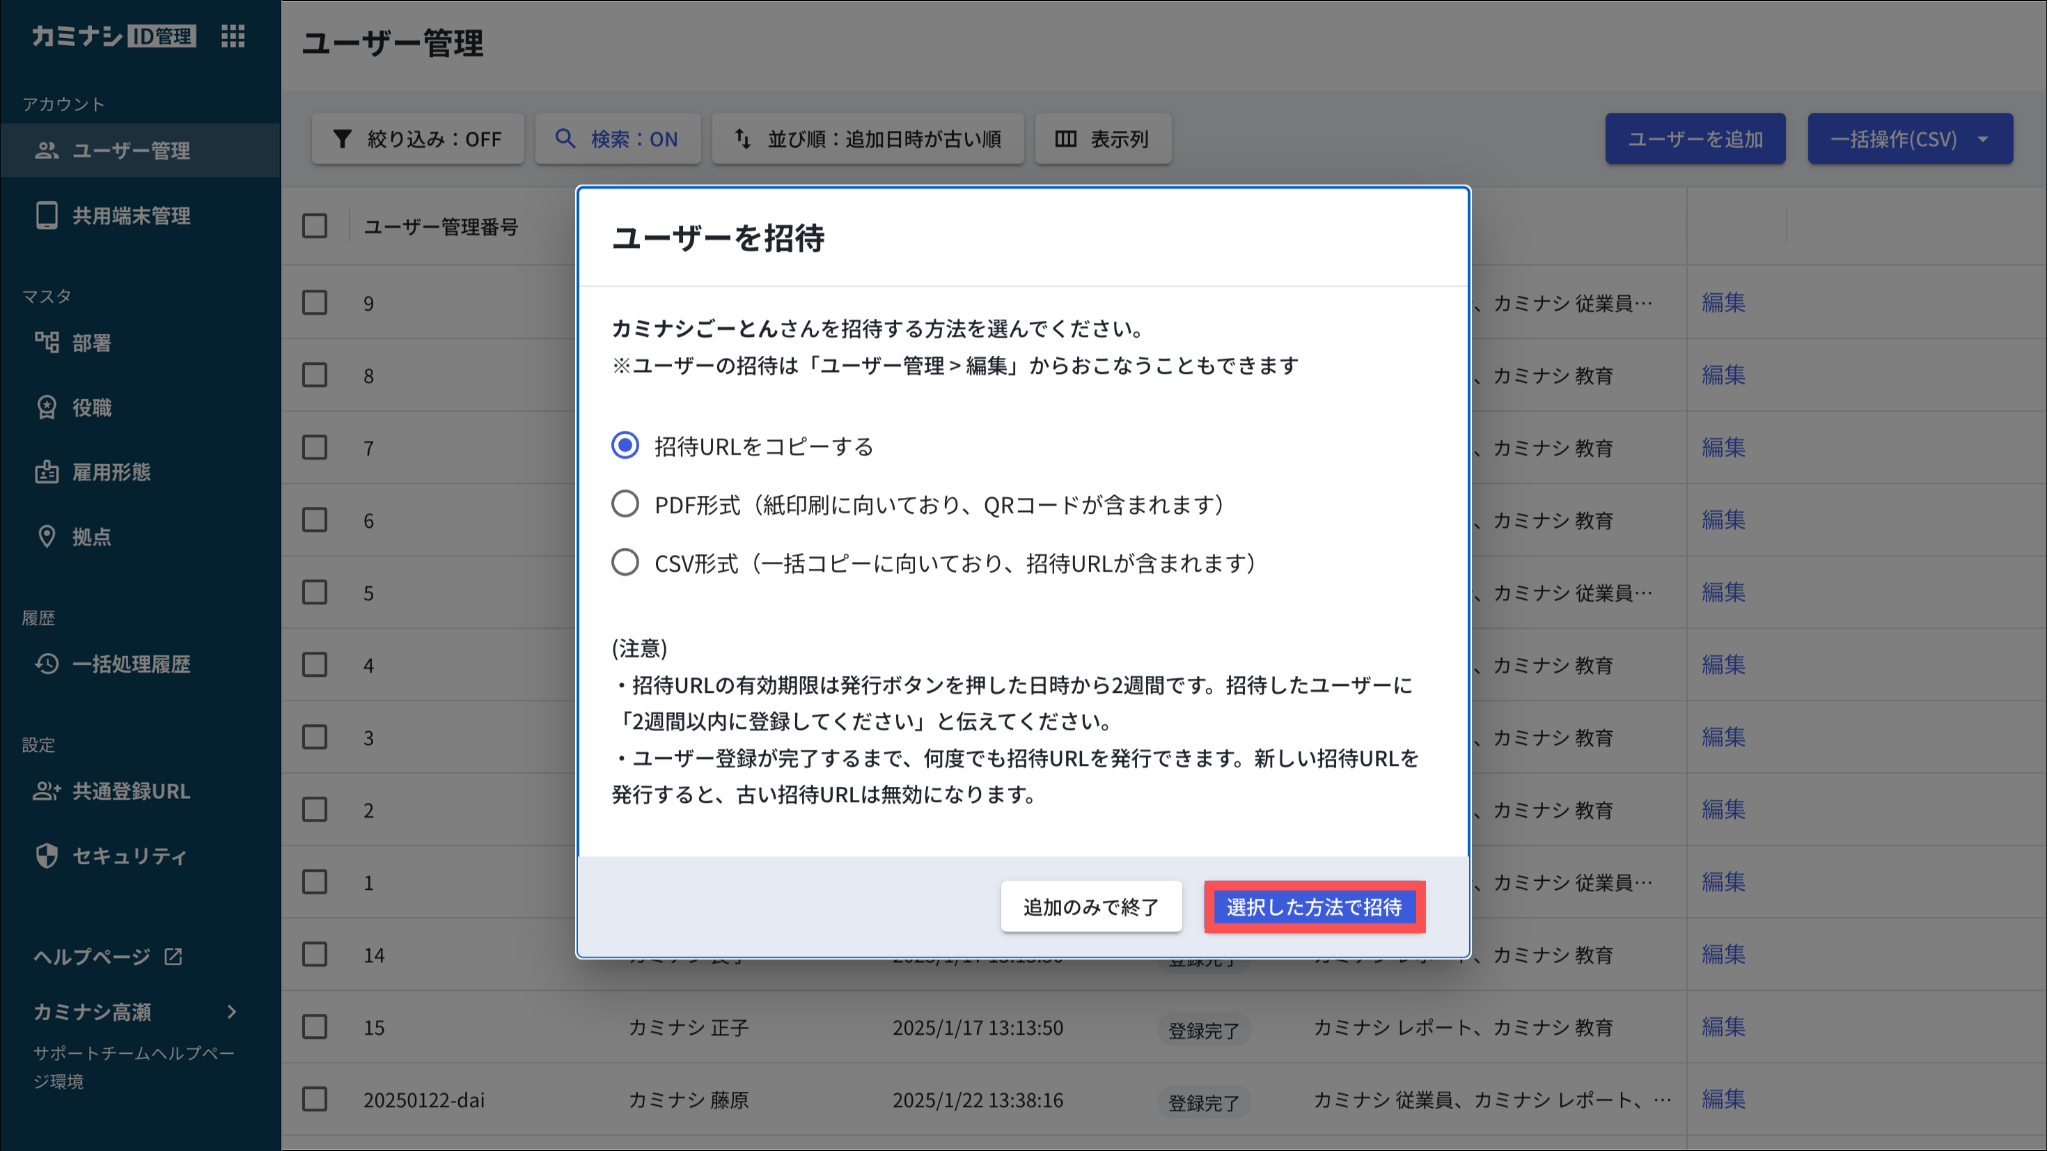The width and height of the screenshot is (2048, 1151).
Task: Expand the カミナシ高瀬 account chevron
Action: tap(232, 1012)
